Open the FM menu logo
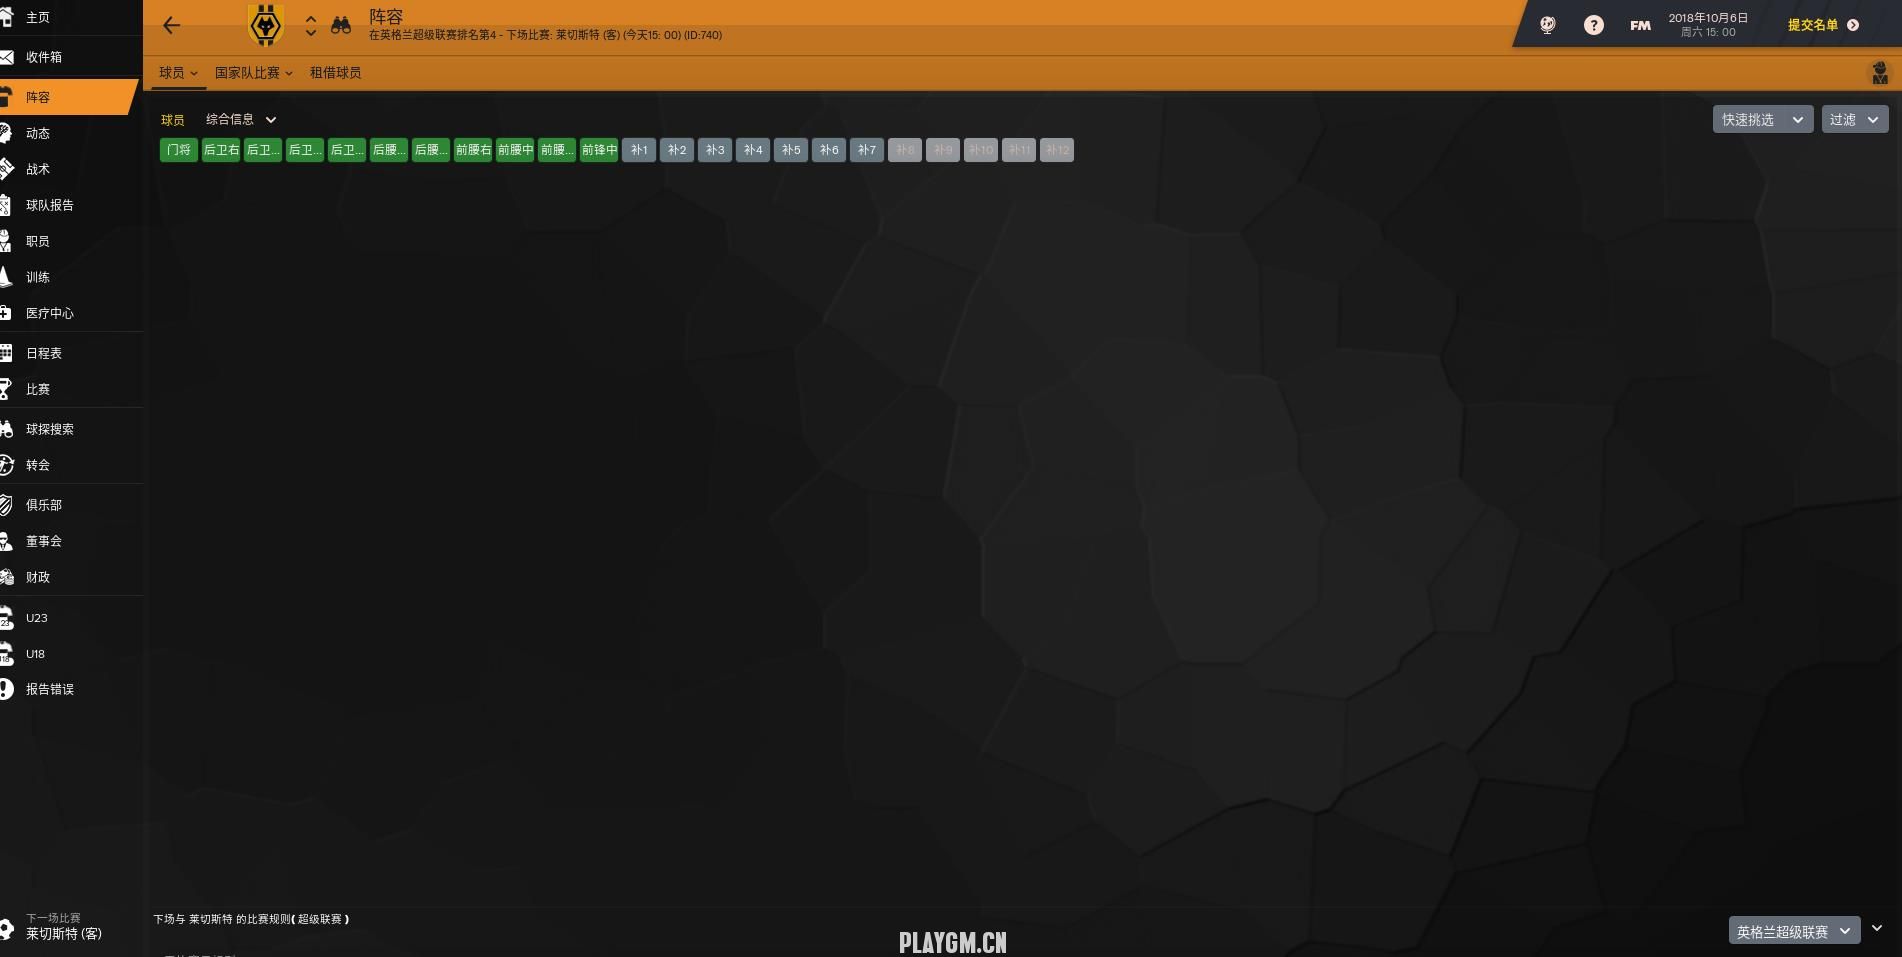 [x=1640, y=25]
